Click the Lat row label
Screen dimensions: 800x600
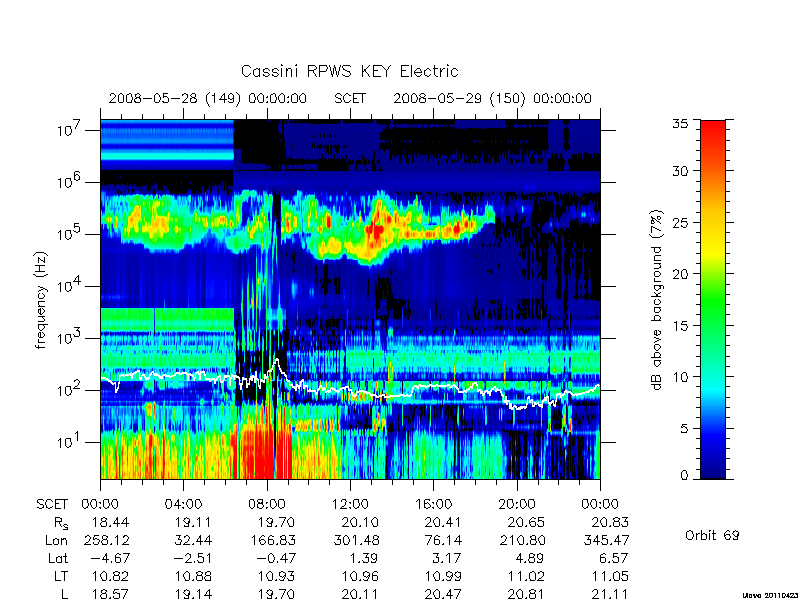tap(58, 559)
